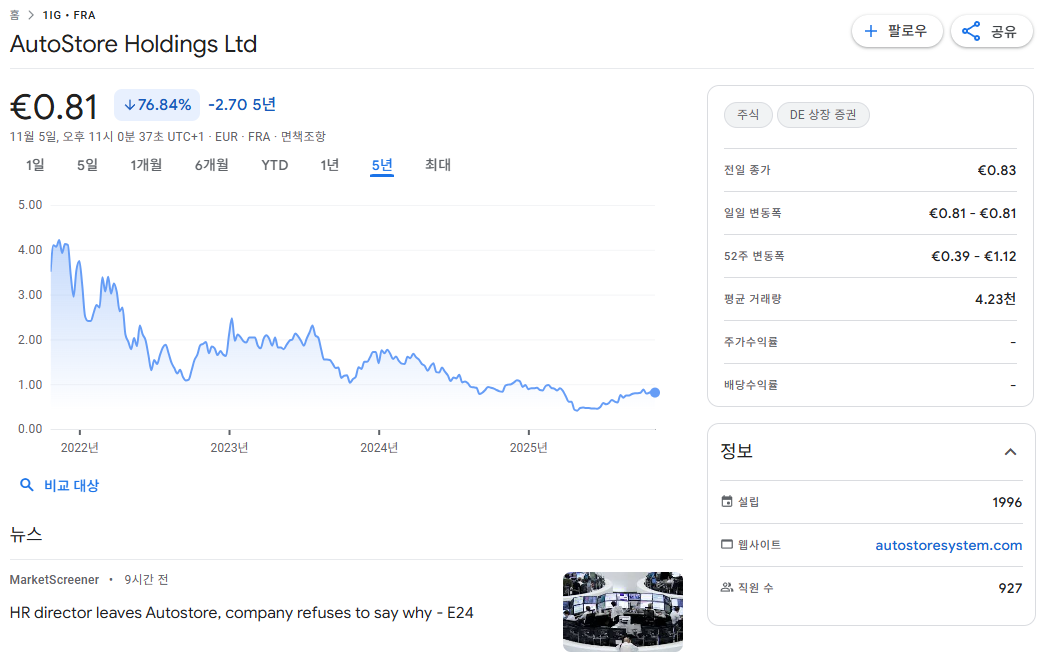Click the 전일 종가 value €0.83
Image resolution: width=1047 pixels, height=659 pixels.
click(x=996, y=170)
